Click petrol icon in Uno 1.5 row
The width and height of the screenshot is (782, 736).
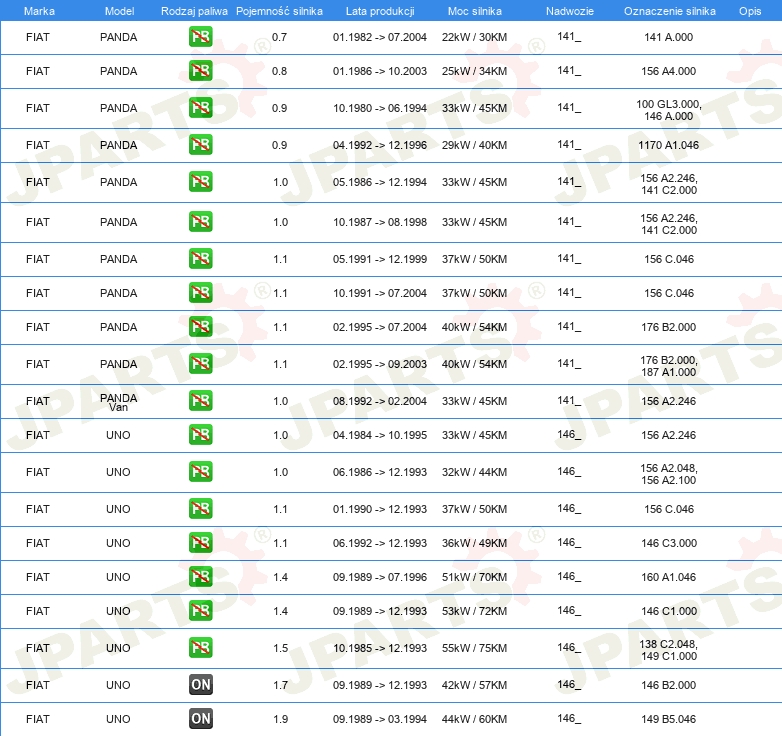tap(200, 647)
